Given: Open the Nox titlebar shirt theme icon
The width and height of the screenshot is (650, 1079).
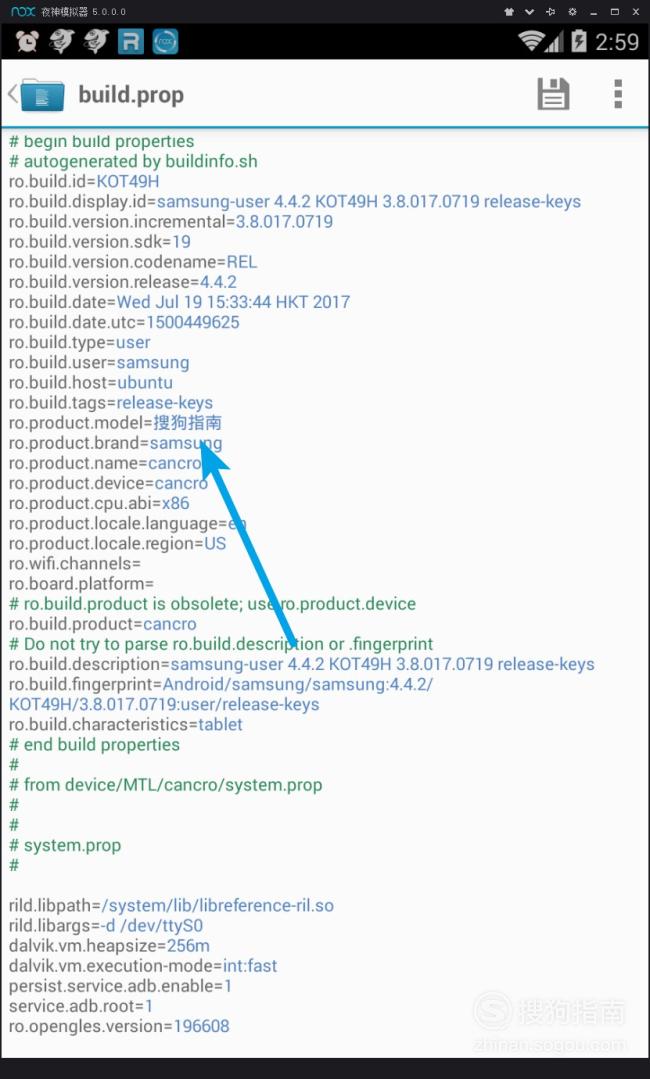Looking at the screenshot, I should pyautogui.click(x=509, y=12).
